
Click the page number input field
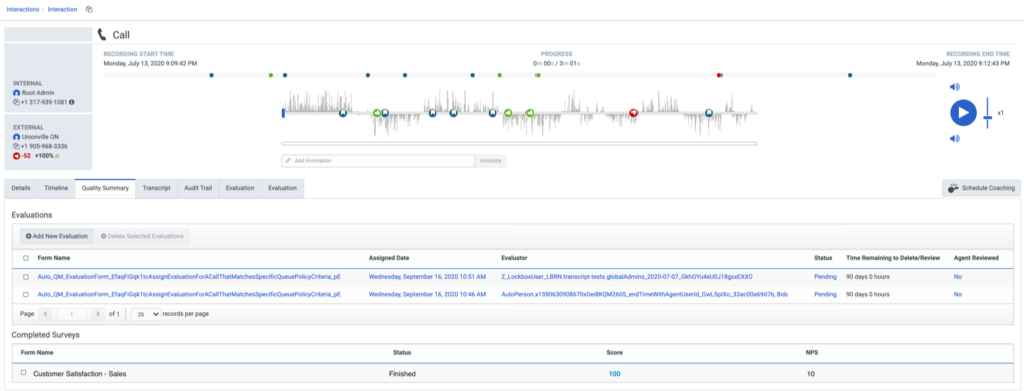[72, 314]
